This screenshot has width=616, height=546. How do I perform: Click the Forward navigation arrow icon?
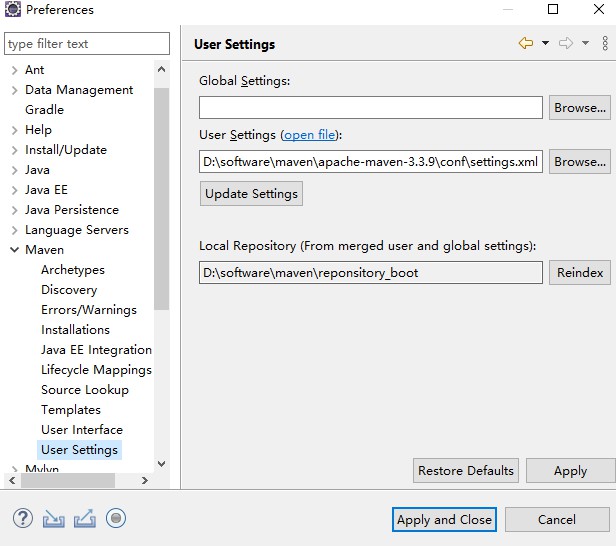(566, 43)
